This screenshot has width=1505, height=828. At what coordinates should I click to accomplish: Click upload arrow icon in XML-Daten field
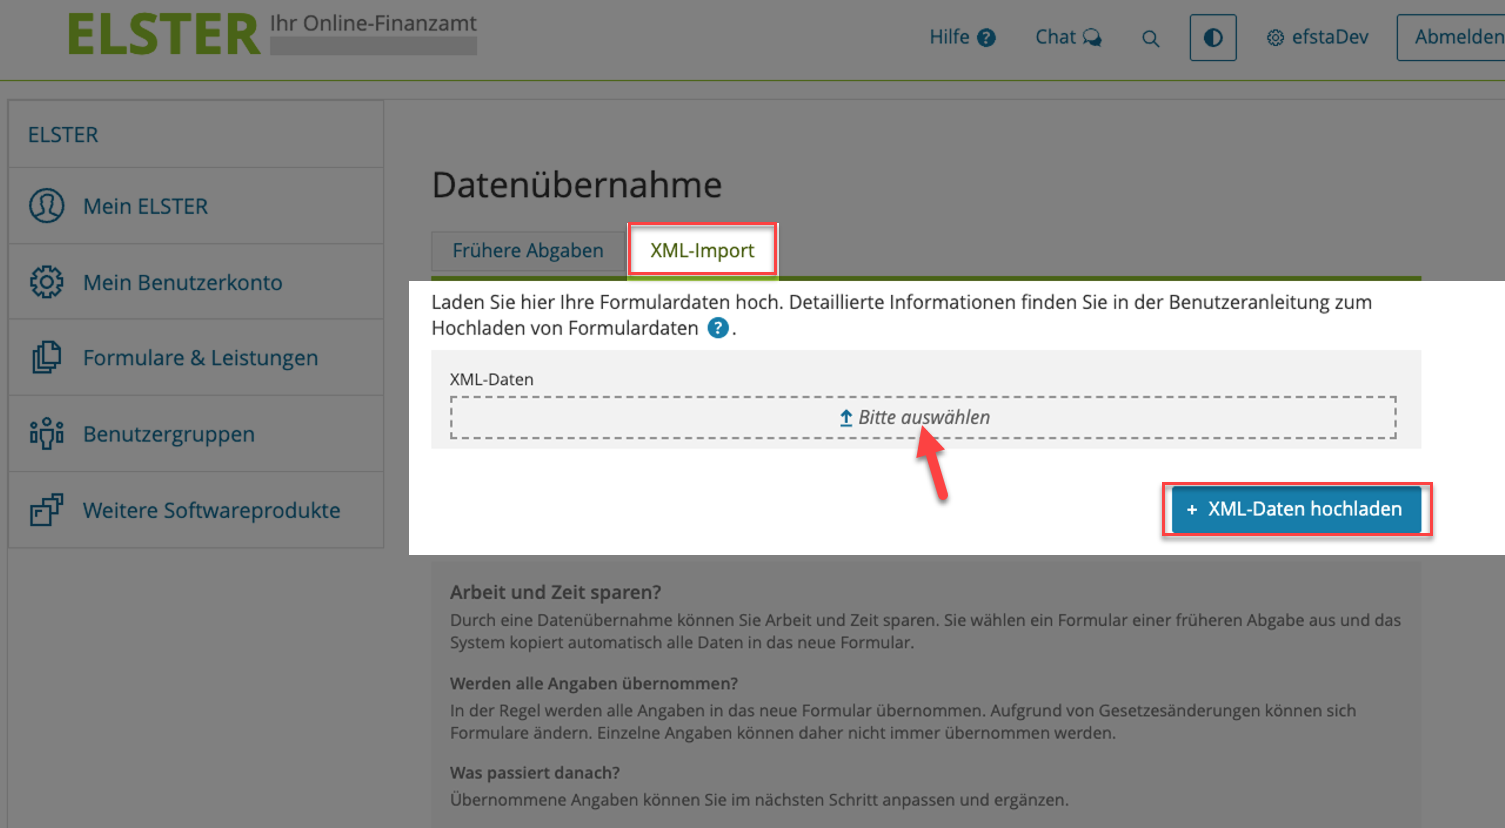coord(846,418)
